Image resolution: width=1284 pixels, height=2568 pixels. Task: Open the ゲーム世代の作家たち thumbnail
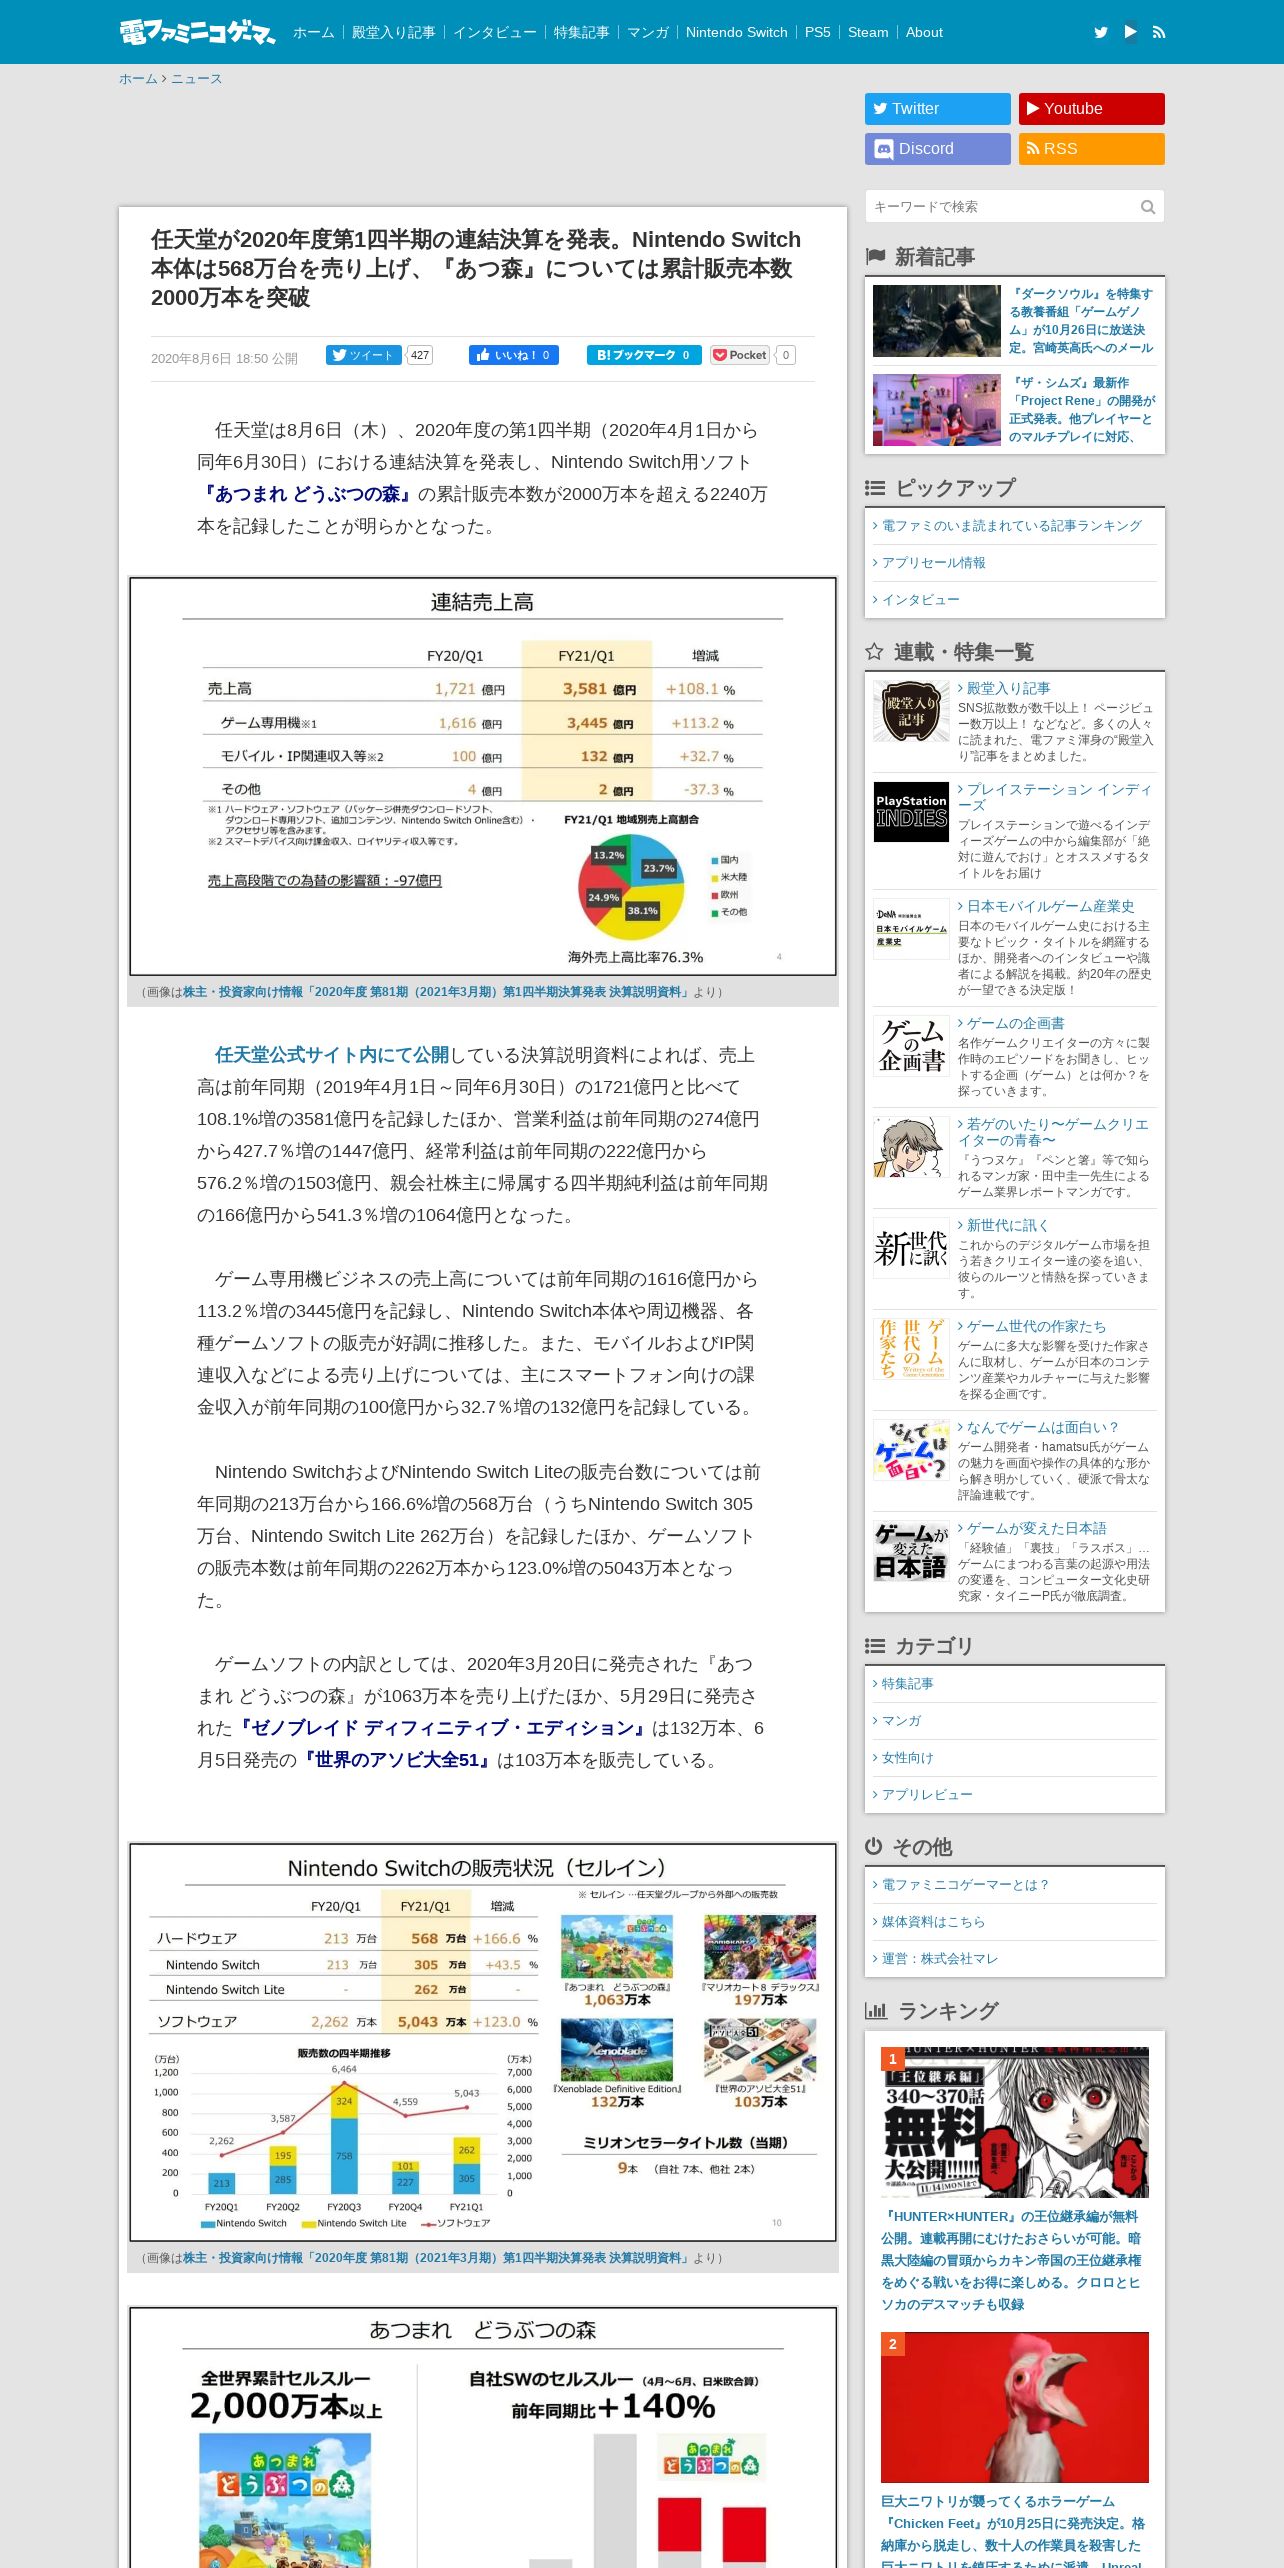[x=911, y=1349]
